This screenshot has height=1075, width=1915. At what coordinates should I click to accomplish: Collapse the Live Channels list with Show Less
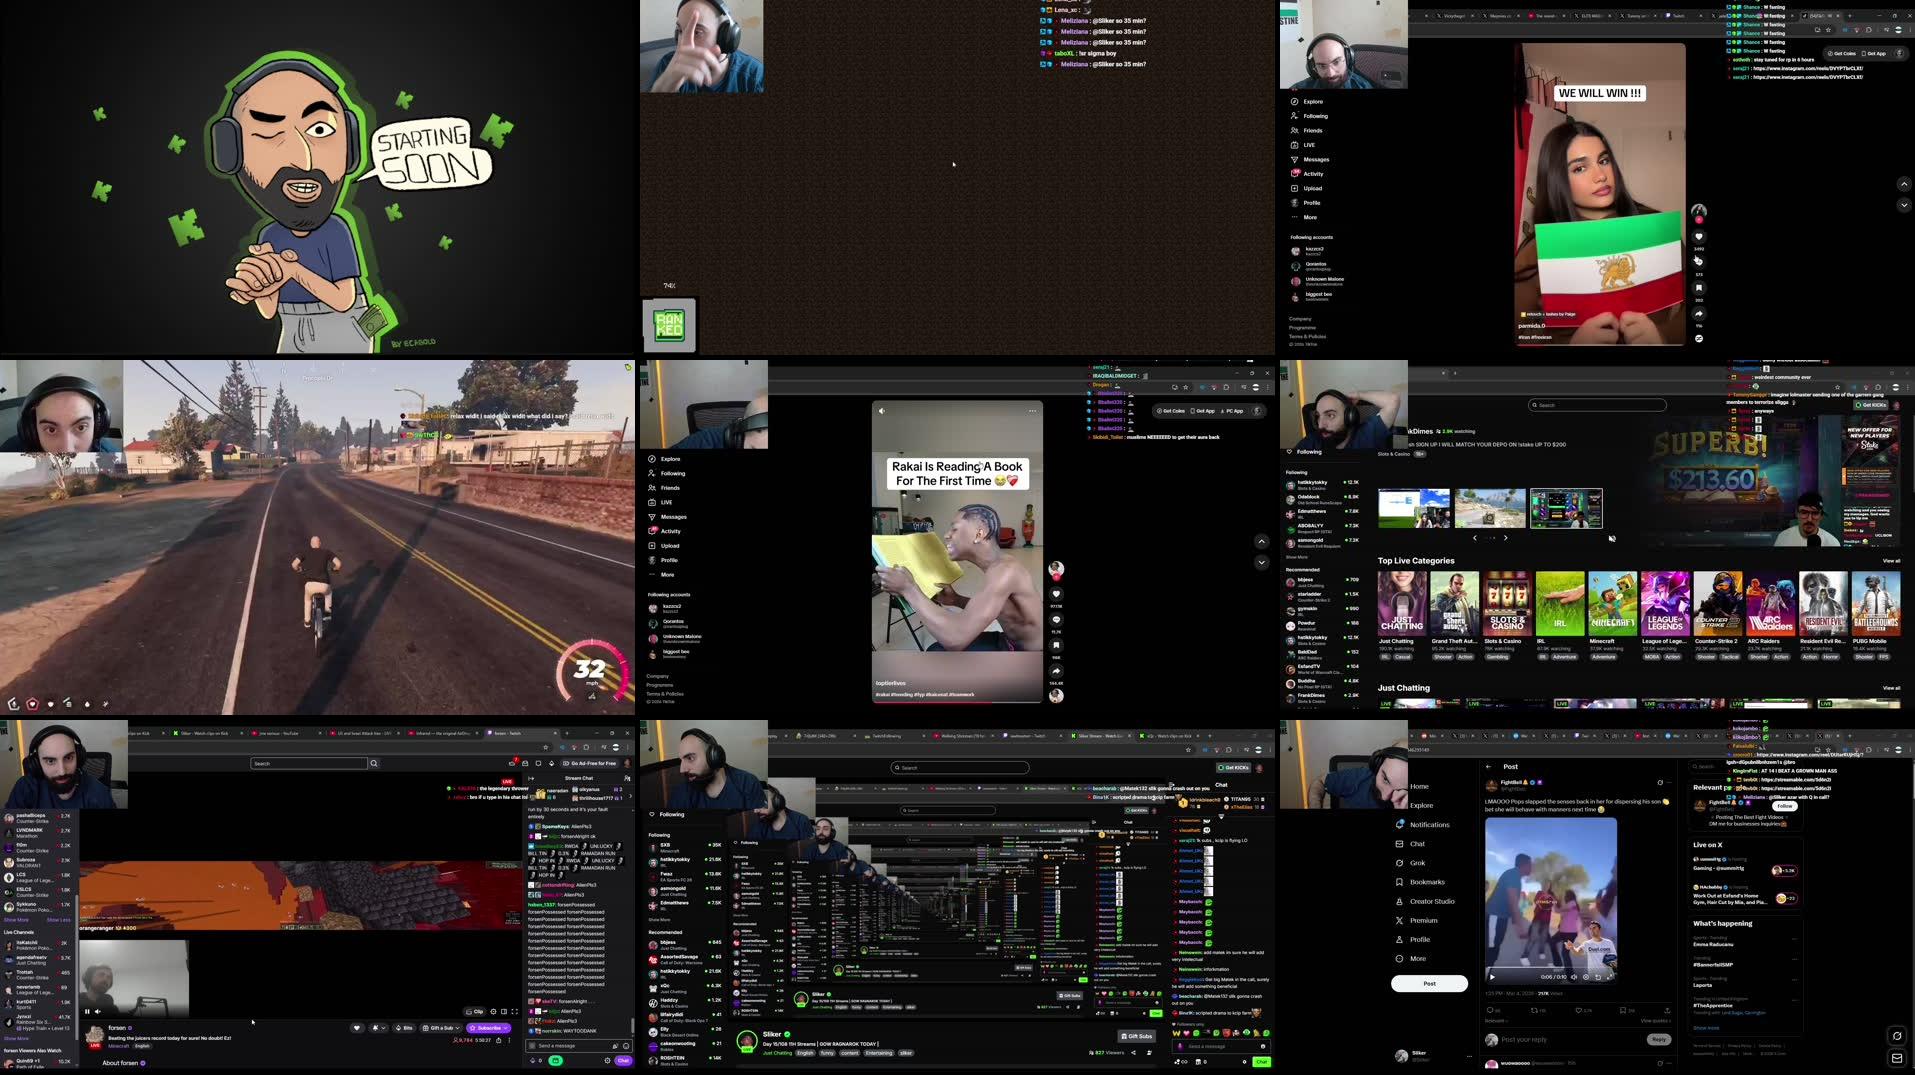[57, 920]
